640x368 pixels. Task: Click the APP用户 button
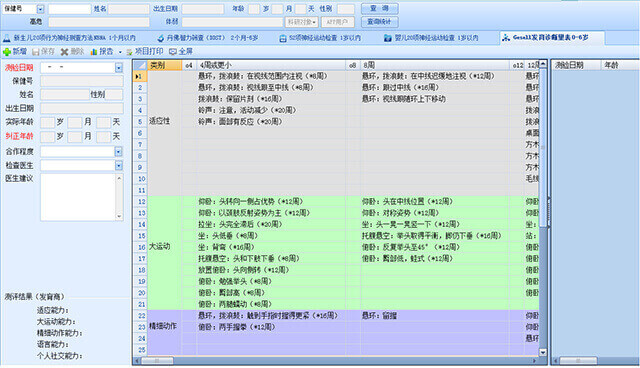338,22
